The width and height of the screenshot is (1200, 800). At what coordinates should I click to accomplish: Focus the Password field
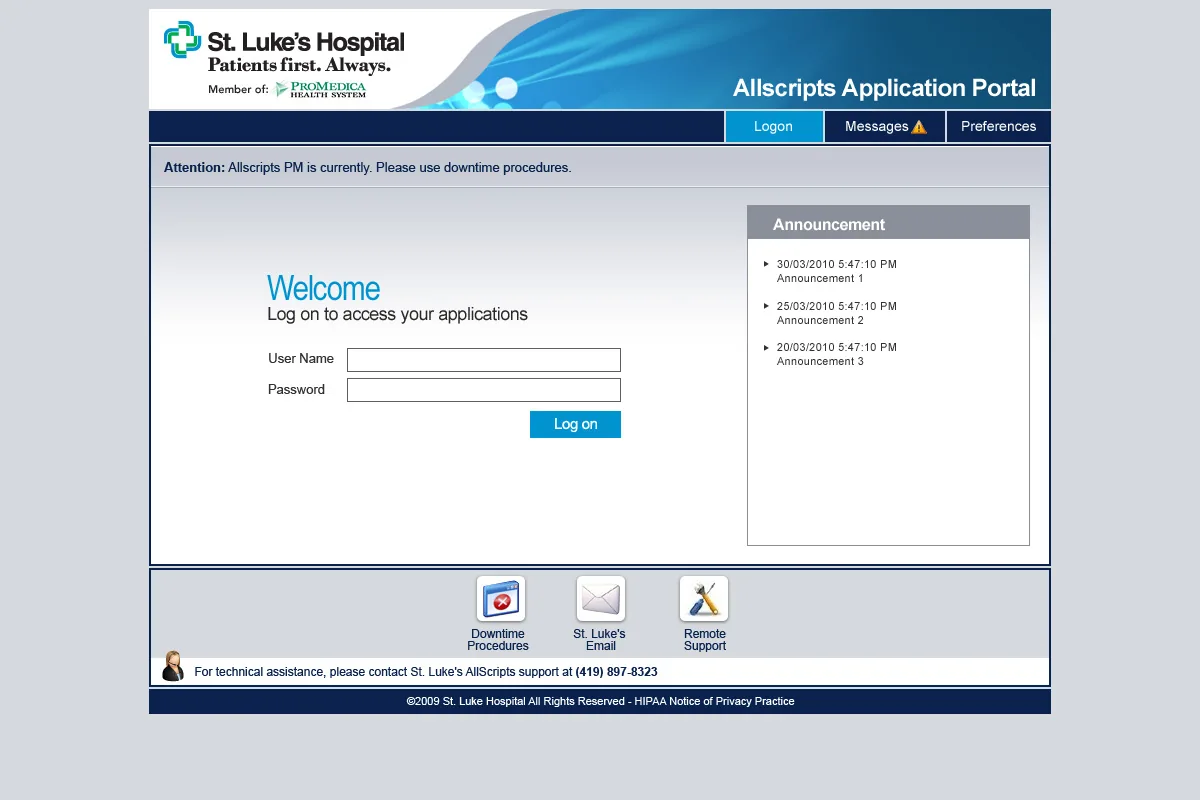click(x=484, y=390)
